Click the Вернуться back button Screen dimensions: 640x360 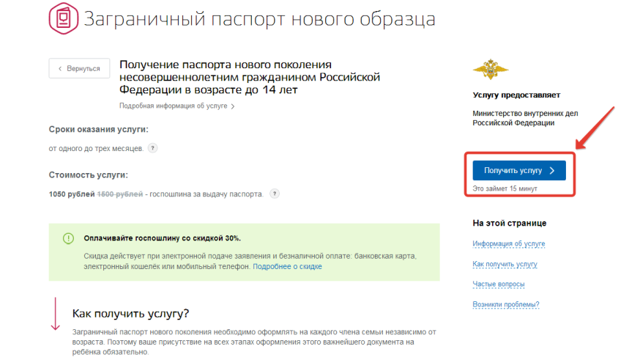coord(79,68)
